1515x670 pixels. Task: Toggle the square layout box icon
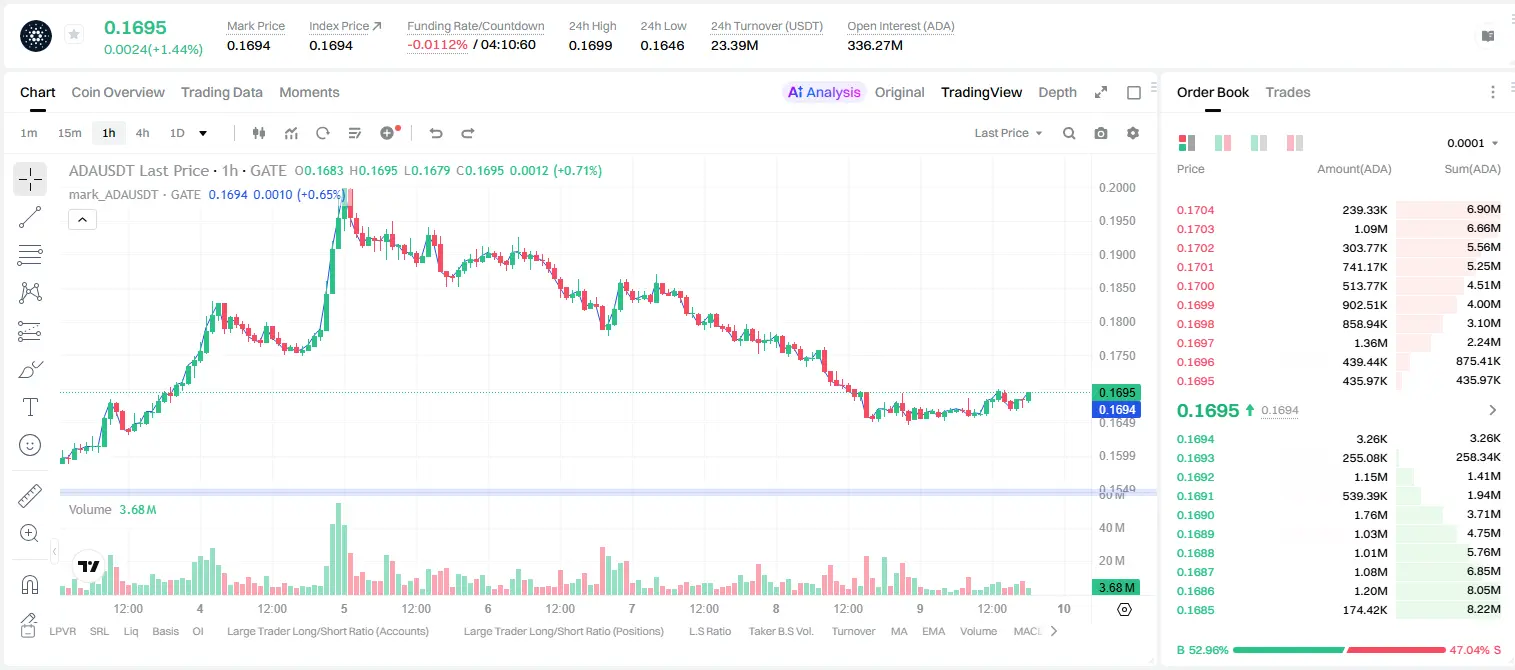pos(1134,92)
